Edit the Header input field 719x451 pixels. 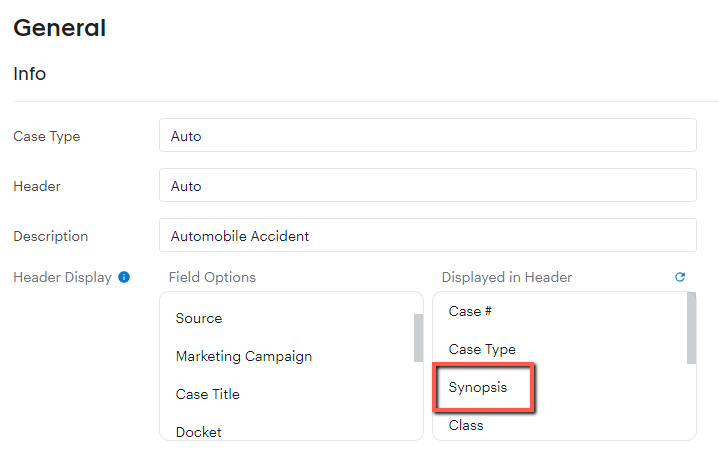tap(428, 185)
